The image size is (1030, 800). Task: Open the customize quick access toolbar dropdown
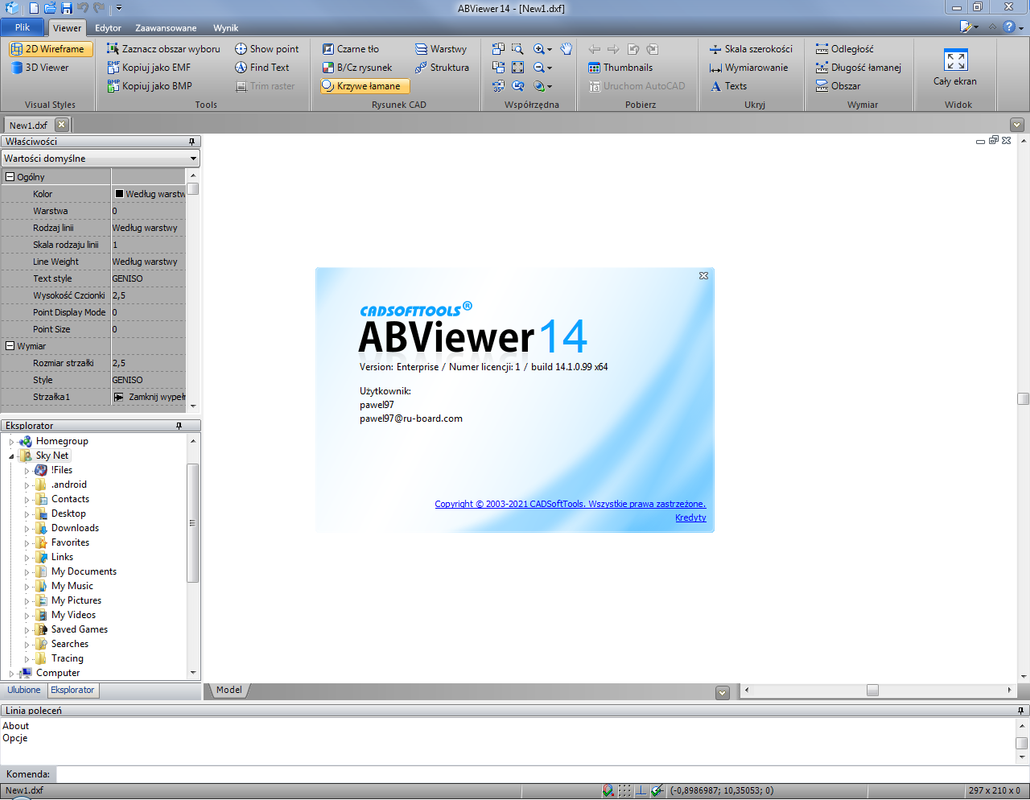click(119, 9)
